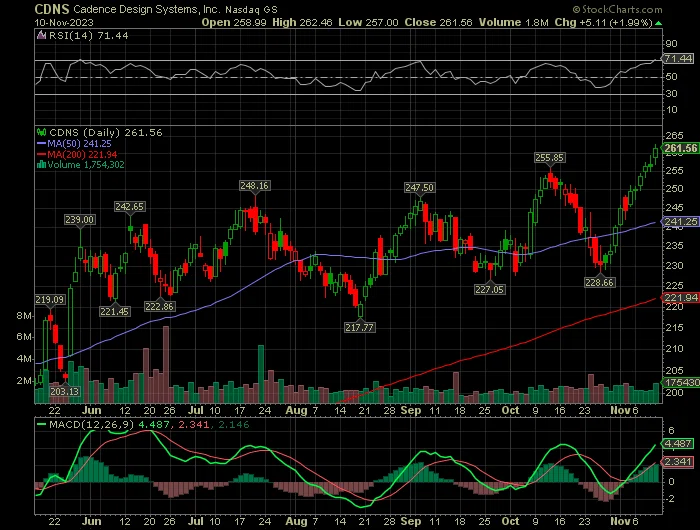Click the 219.09 price label
Viewport: 700px width, 530px height.
(50, 300)
